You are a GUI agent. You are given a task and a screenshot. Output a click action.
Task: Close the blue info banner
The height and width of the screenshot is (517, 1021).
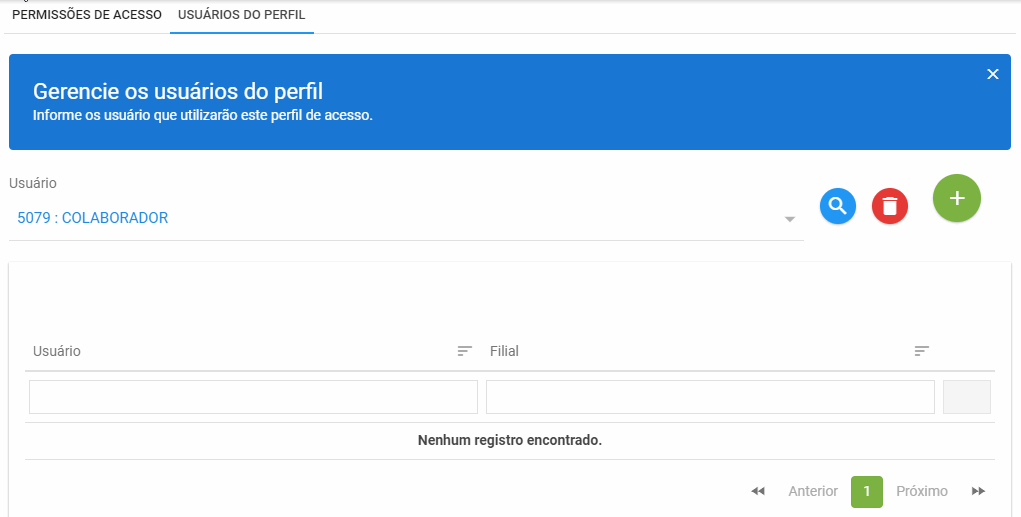coord(992,74)
